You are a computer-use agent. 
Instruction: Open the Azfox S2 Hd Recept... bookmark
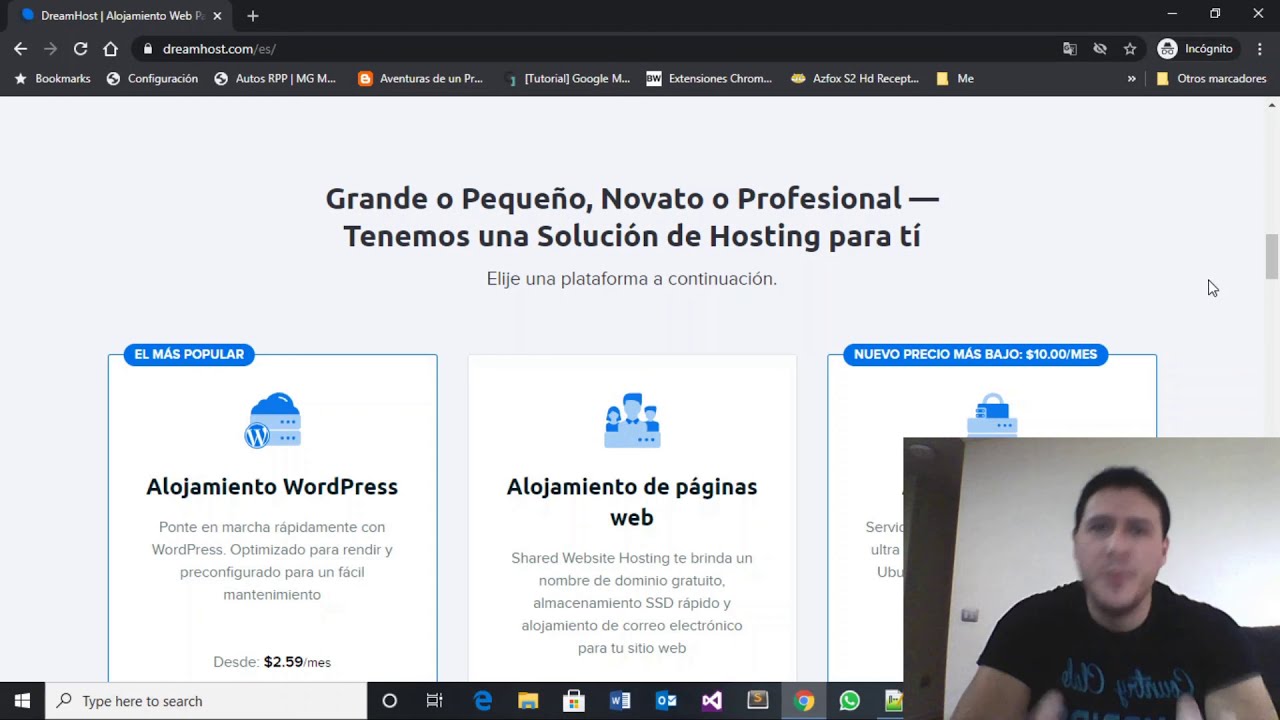(855, 78)
